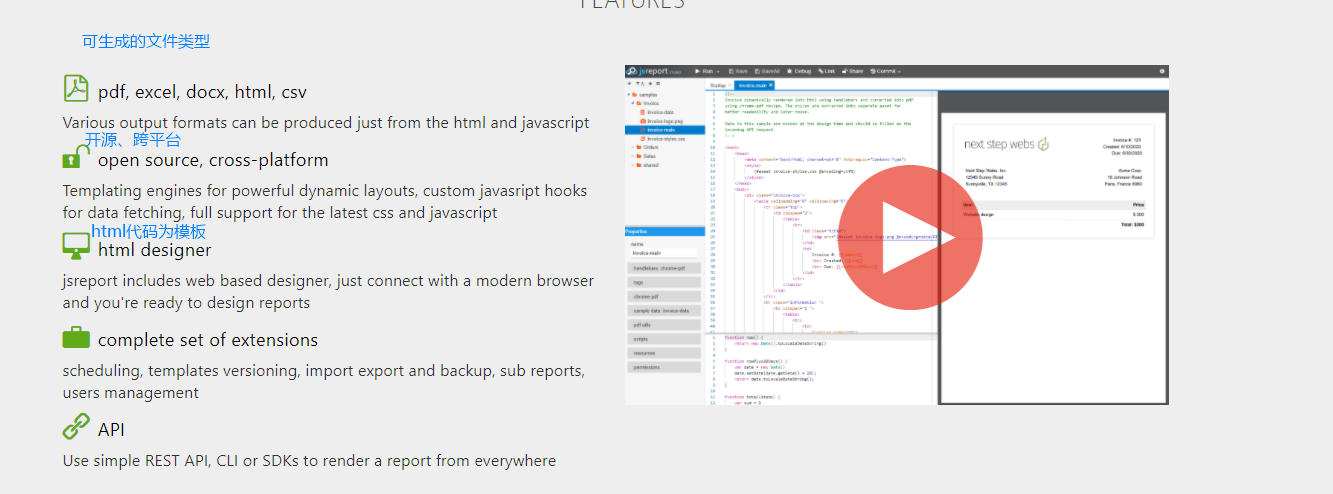Click the 'API' heading text
The width and height of the screenshot is (1333, 494).
111,430
